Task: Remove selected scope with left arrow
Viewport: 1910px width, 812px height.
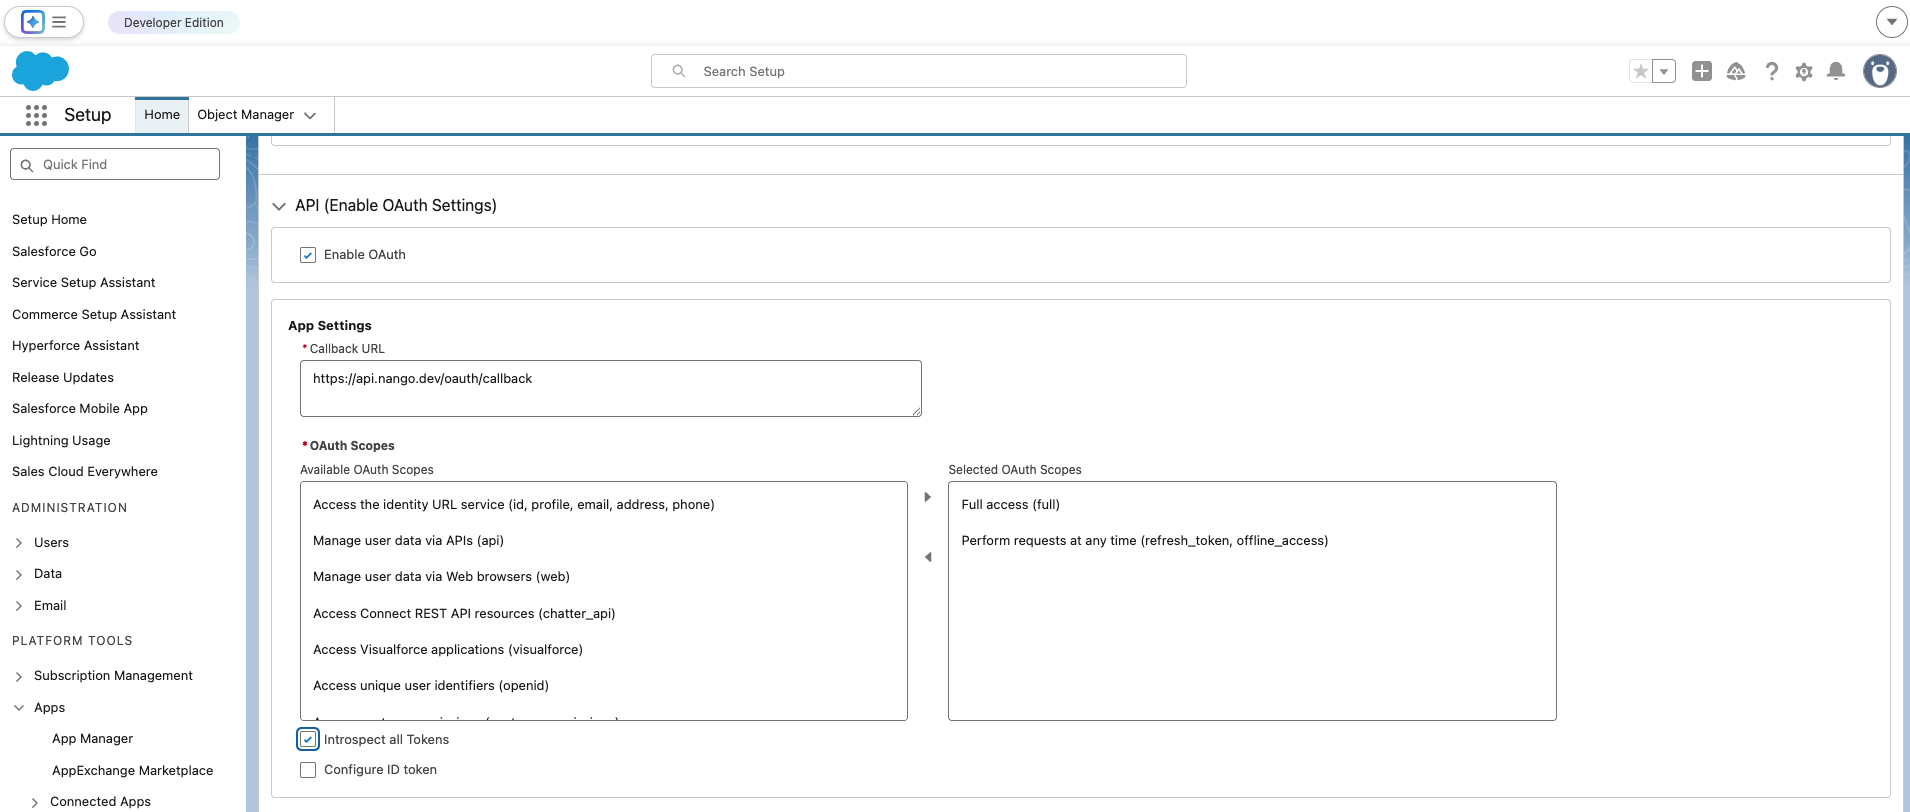Action: pyautogui.click(x=927, y=557)
